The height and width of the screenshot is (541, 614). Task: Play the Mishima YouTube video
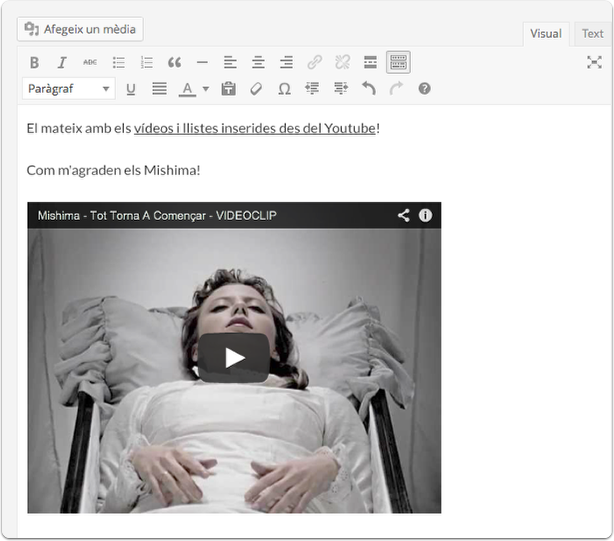[234, 358]
